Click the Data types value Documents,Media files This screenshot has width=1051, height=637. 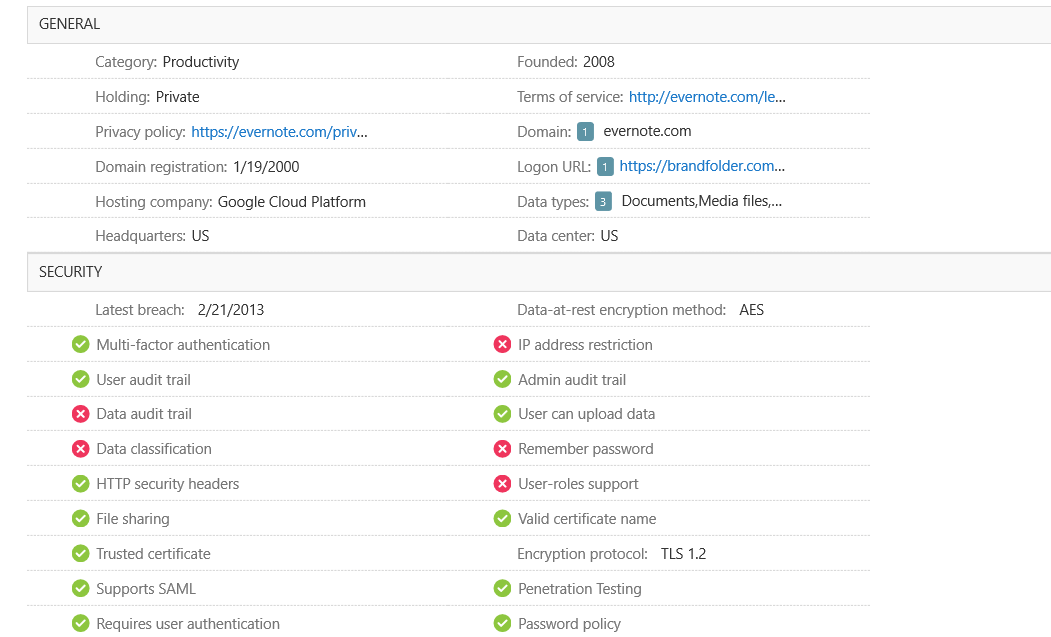click(x=702, y=201)
